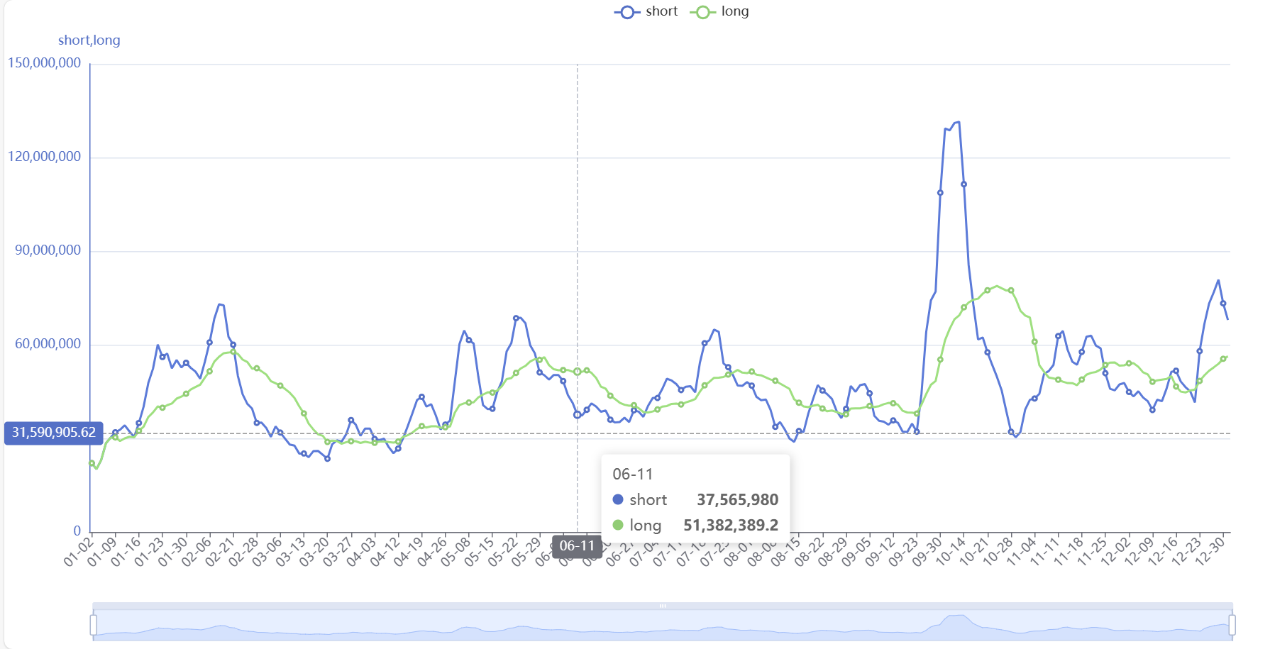Click the tooltip date header 06-11
Screen dimensions: 1270x649
click(632, 474)
